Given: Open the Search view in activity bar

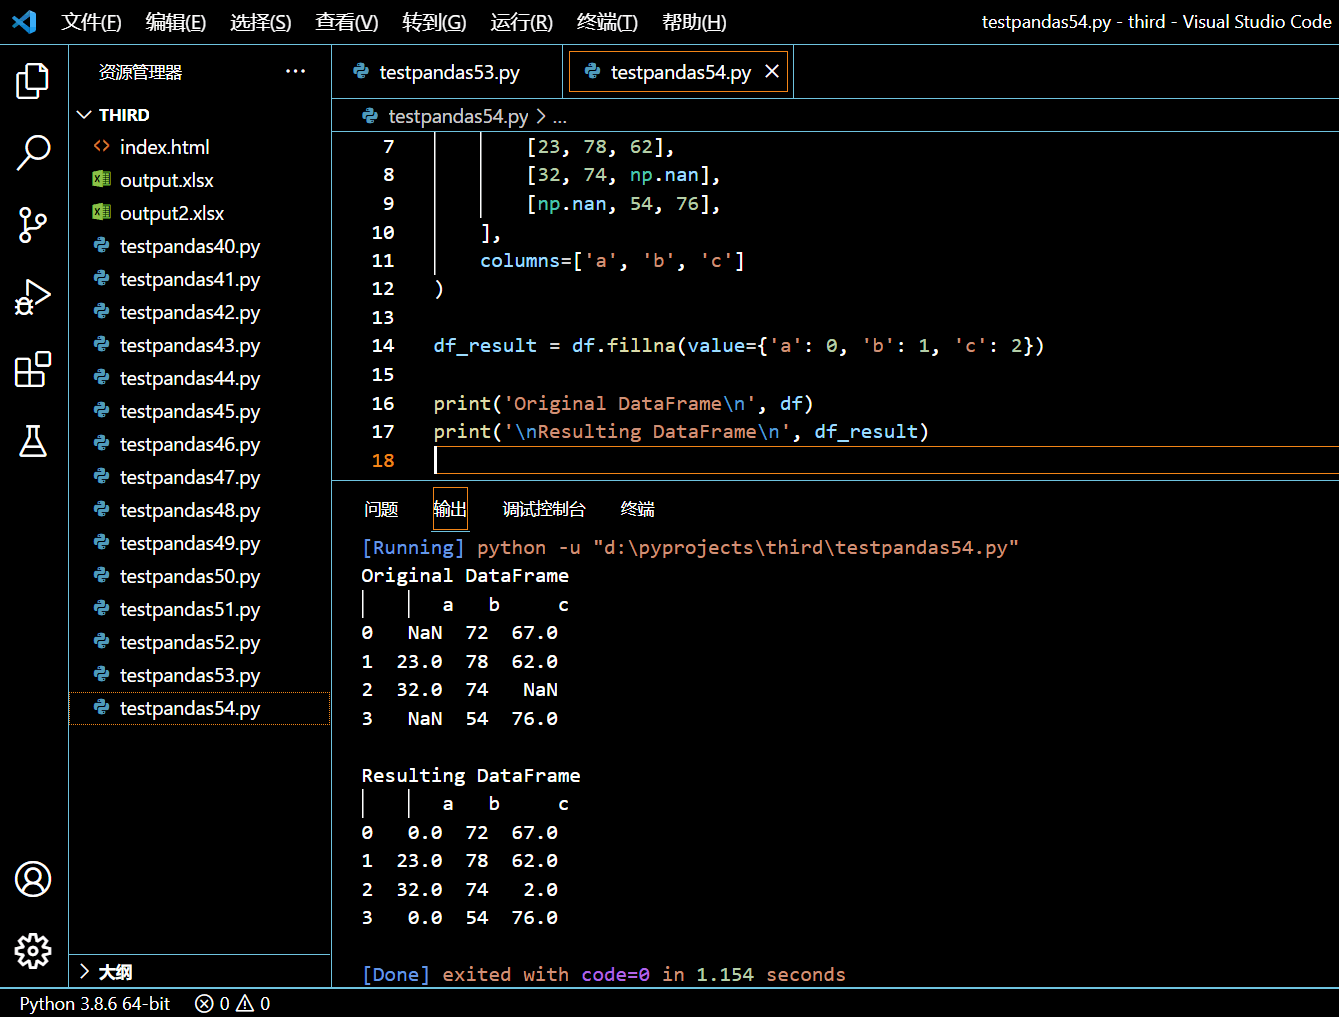Looking at the screenshot, I should [x=33, y=153].
